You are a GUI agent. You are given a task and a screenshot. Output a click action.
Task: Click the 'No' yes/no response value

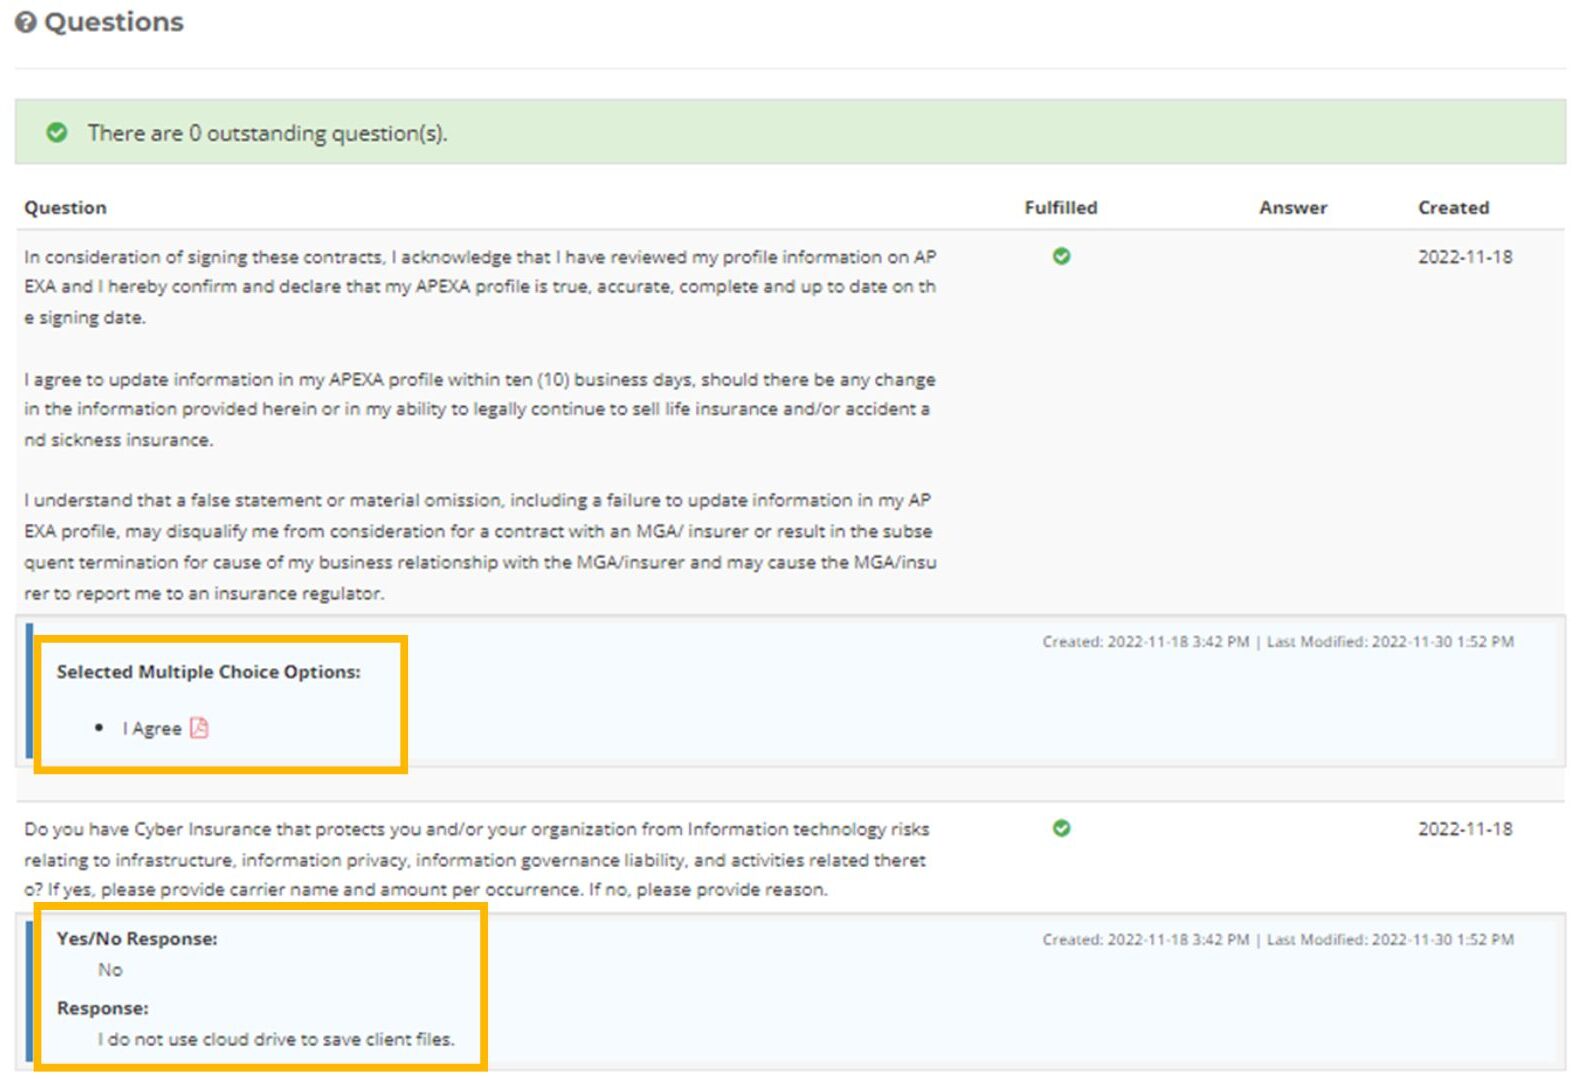tap(110, 970)
